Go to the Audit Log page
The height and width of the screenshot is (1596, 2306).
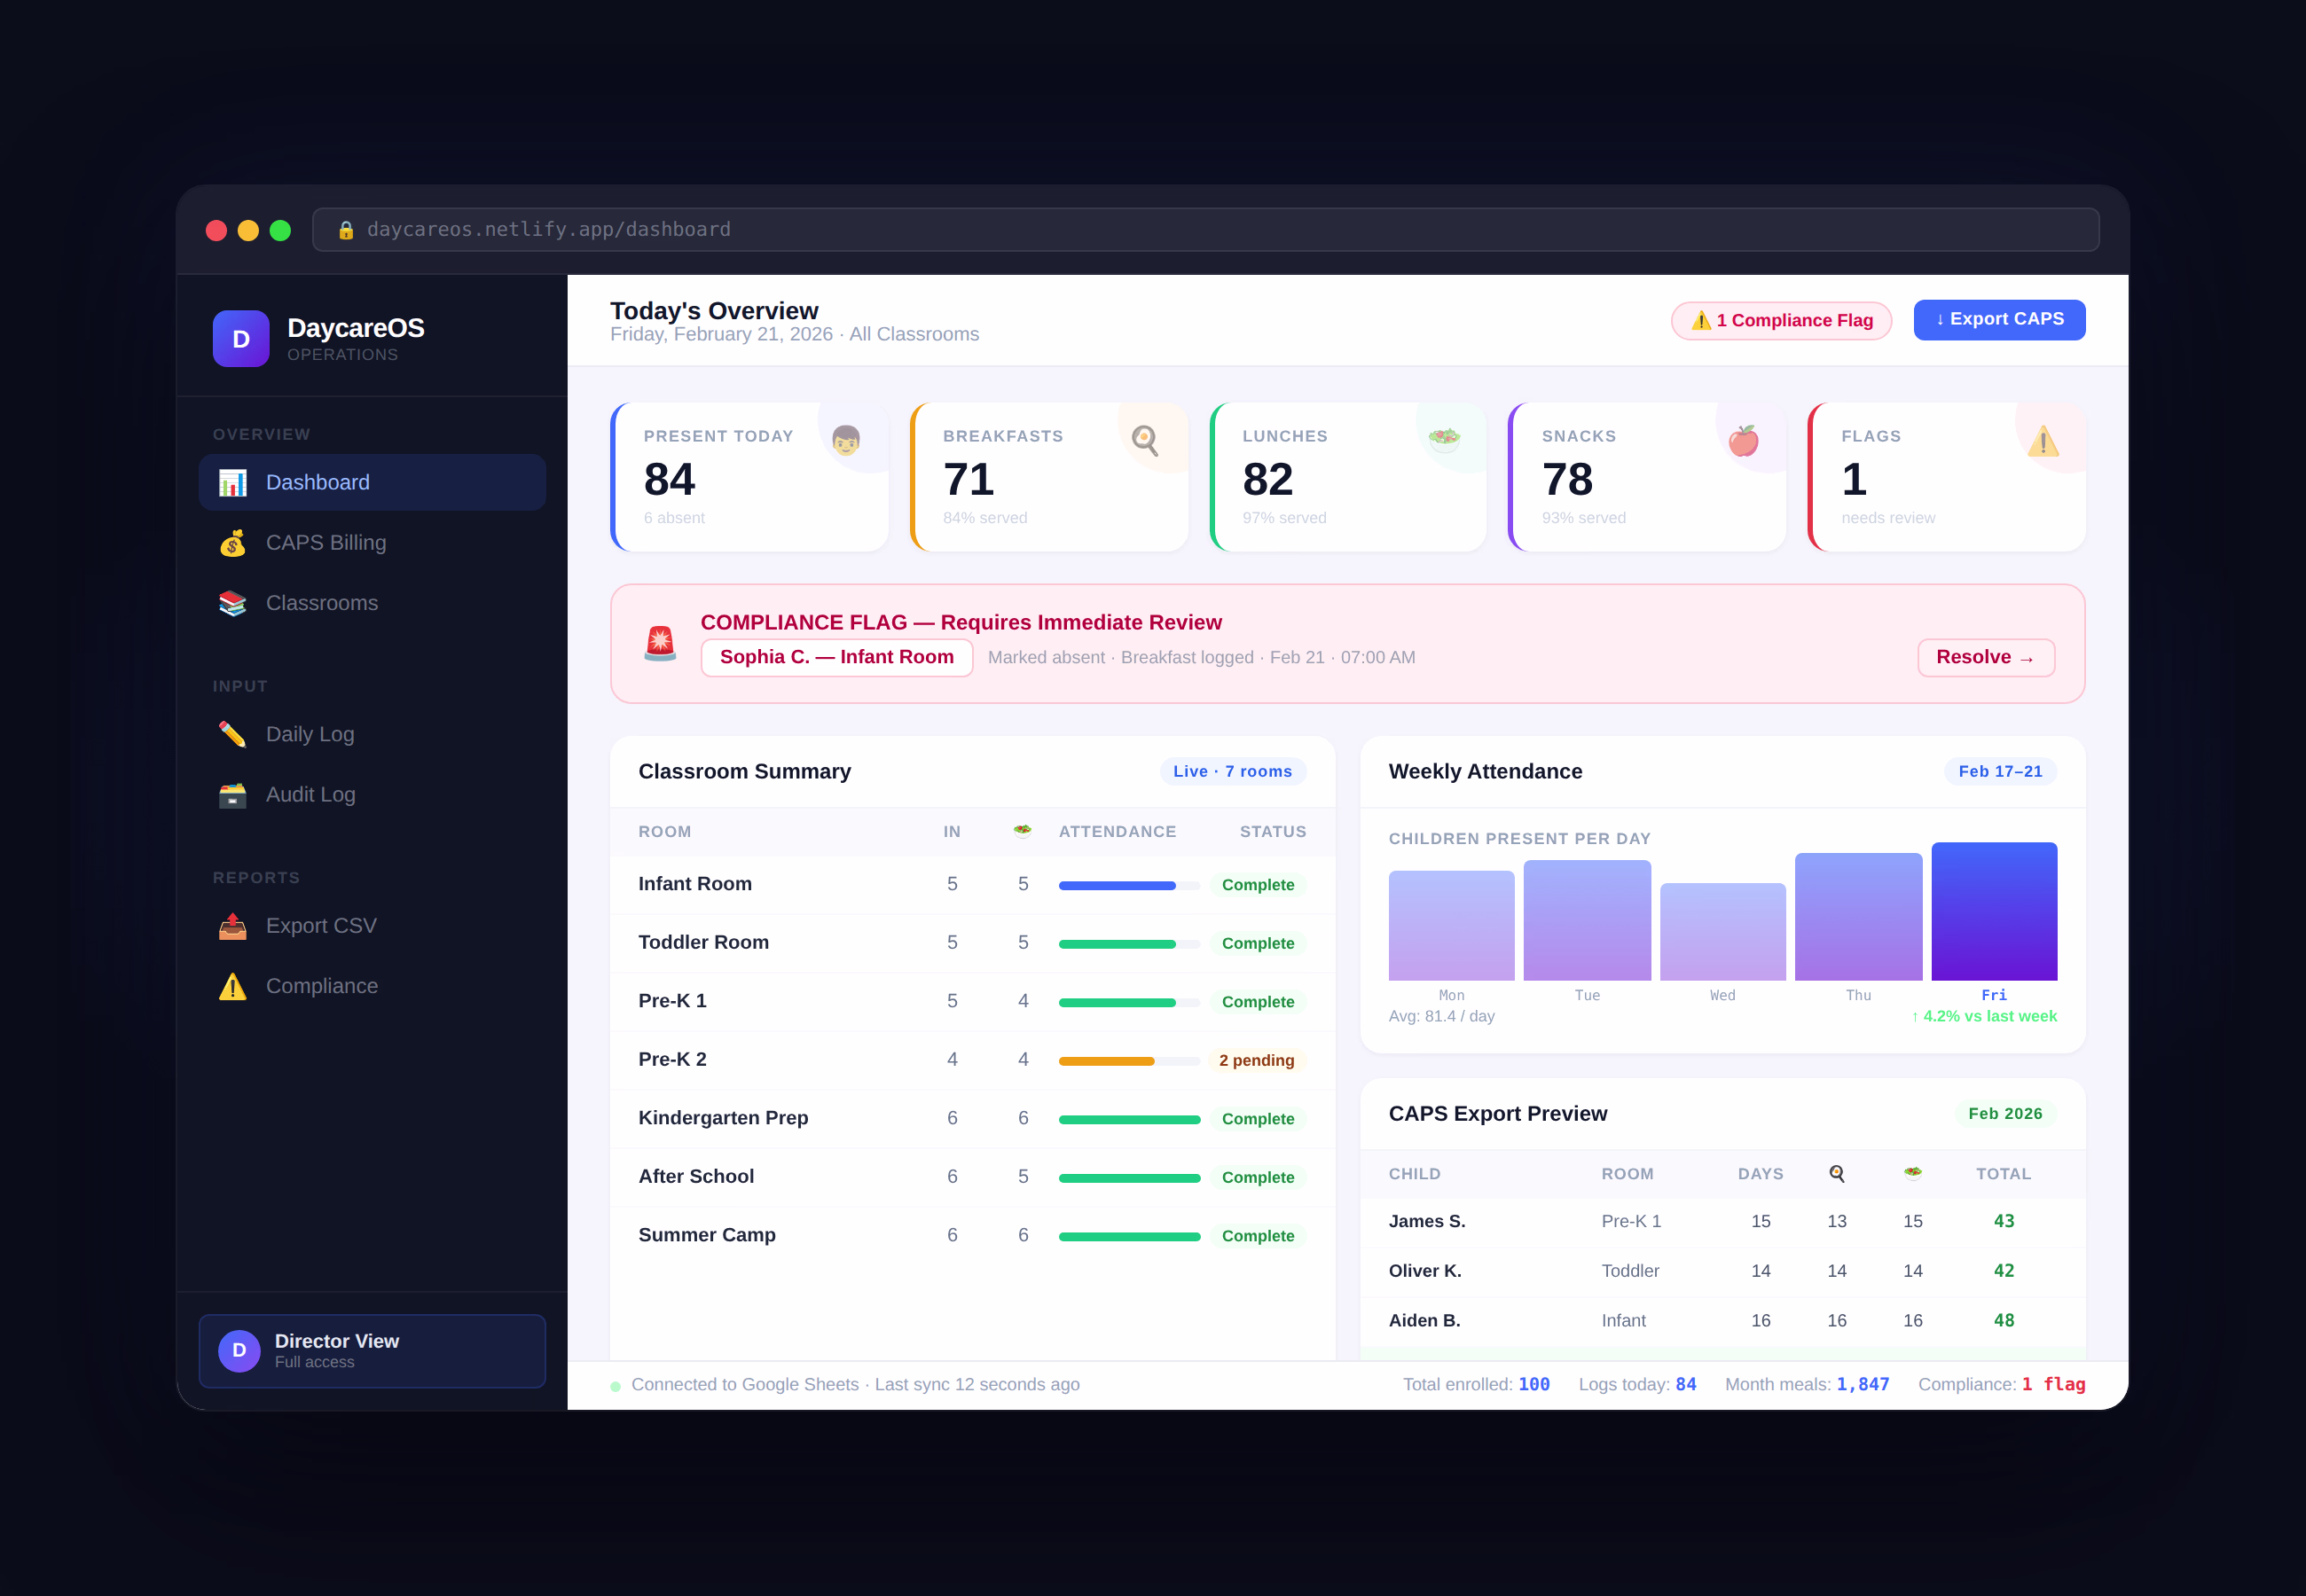[310, 795]
